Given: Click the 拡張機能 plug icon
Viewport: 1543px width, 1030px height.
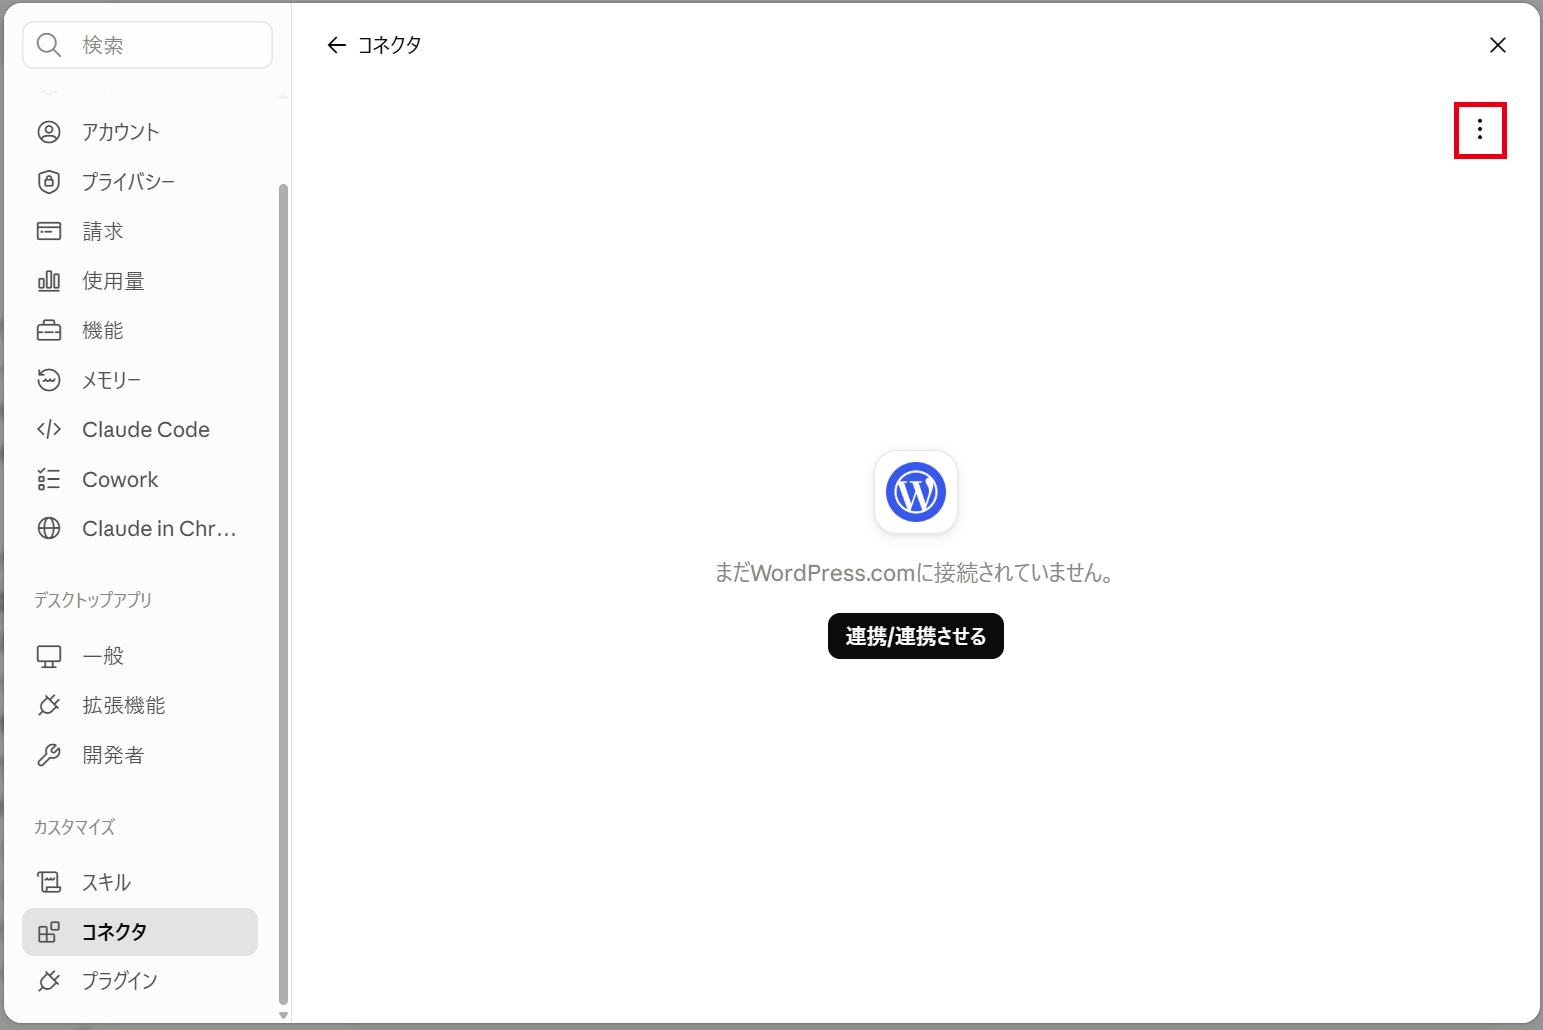Looking at the screenshot, I should tap(49, 705).
